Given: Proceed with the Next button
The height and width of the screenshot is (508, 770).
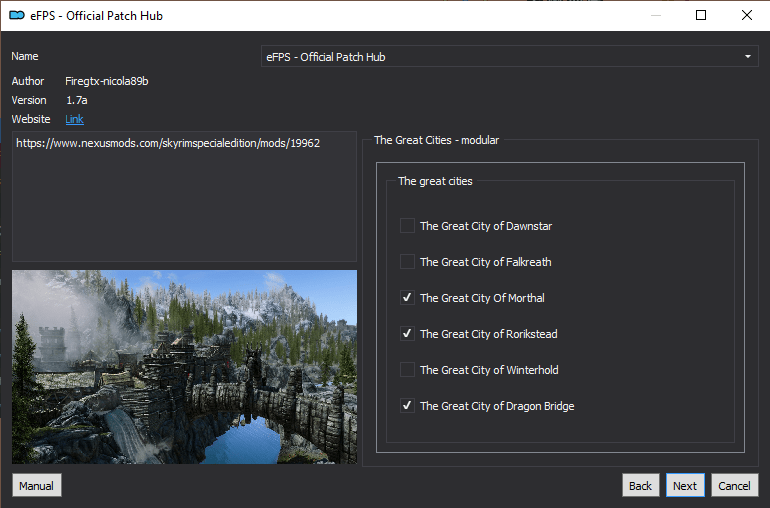Looking at the screenshot, I should 685,485.
